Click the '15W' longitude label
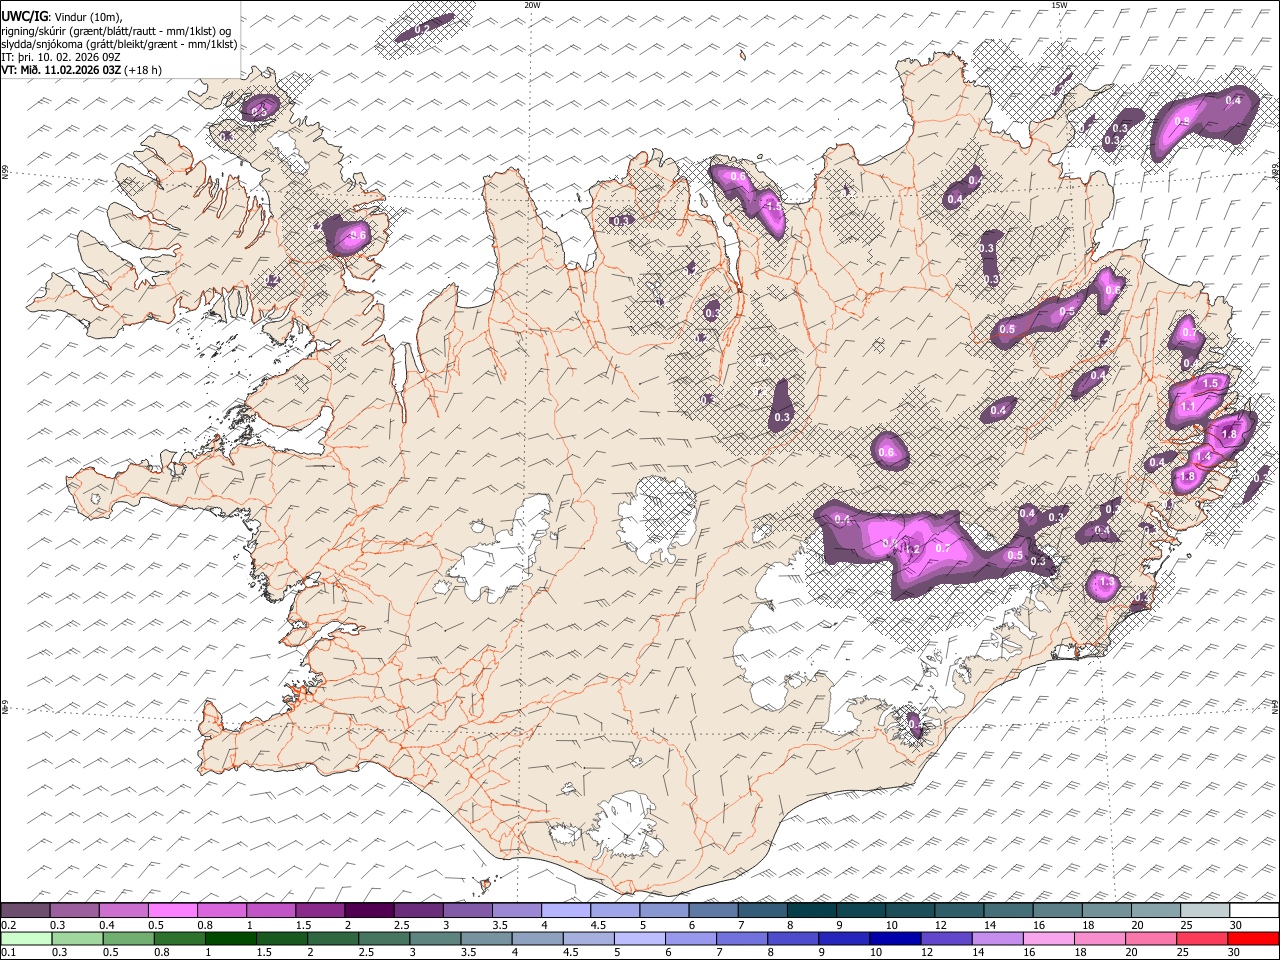This screenshot has height=960, width=1280. coord(1059,5)
